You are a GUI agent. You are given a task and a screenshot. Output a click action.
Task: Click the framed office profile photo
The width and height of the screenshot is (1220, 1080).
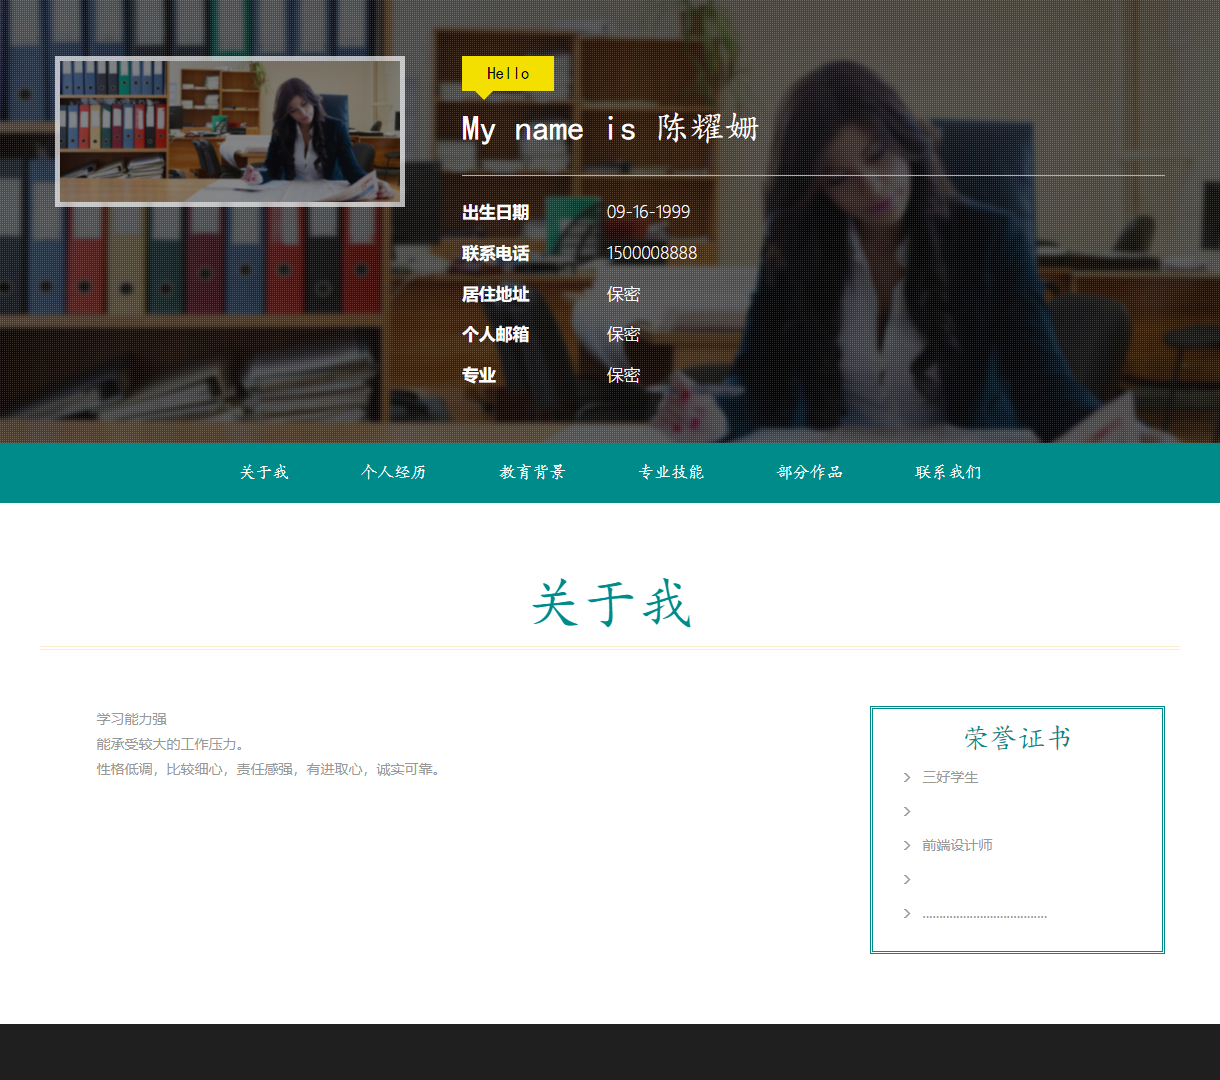point(230,131)
